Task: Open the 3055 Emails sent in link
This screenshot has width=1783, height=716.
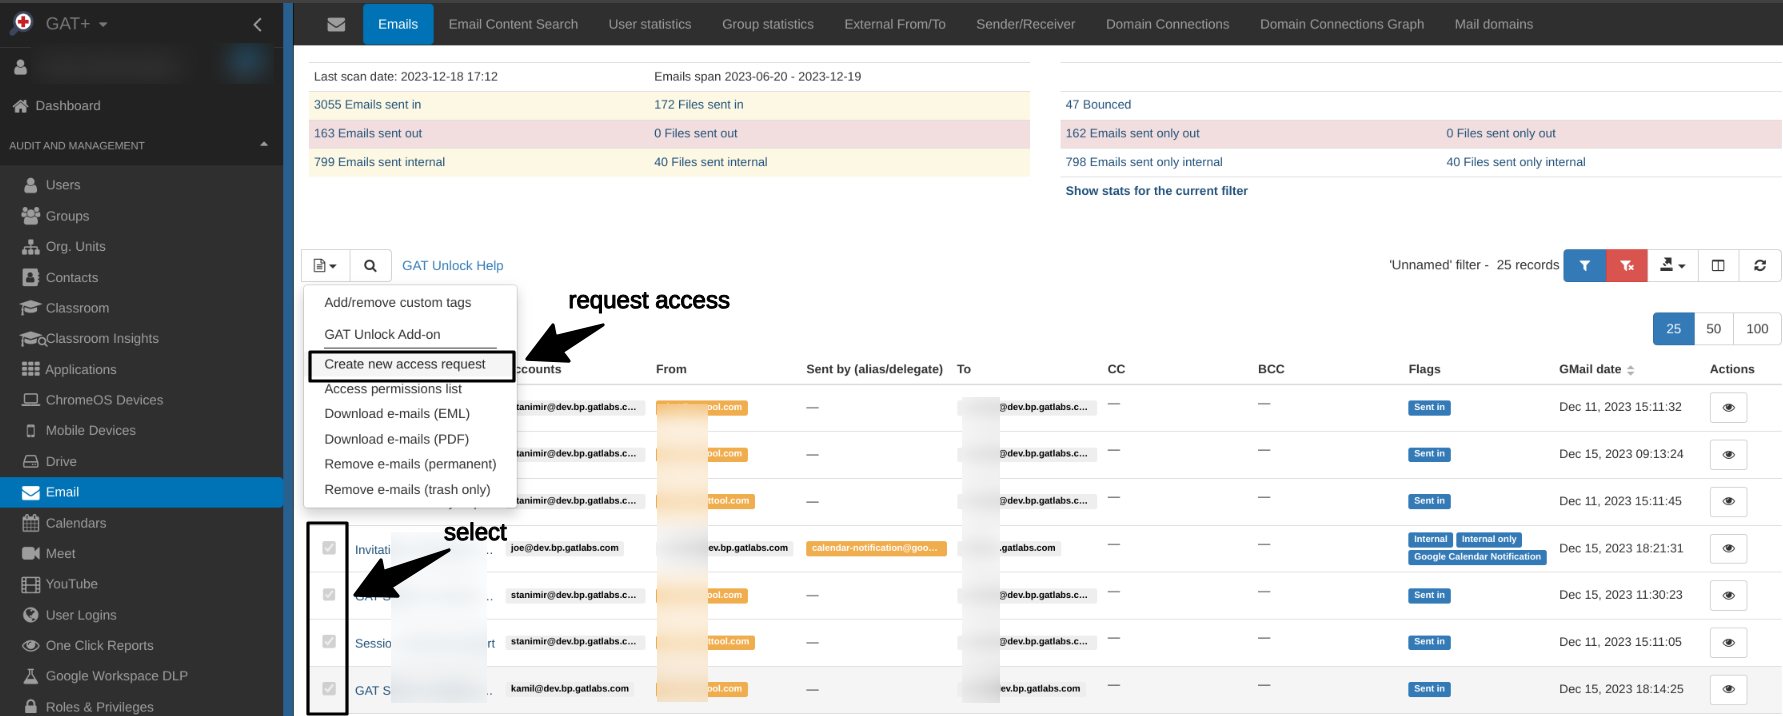Action: tap(368, 105)
